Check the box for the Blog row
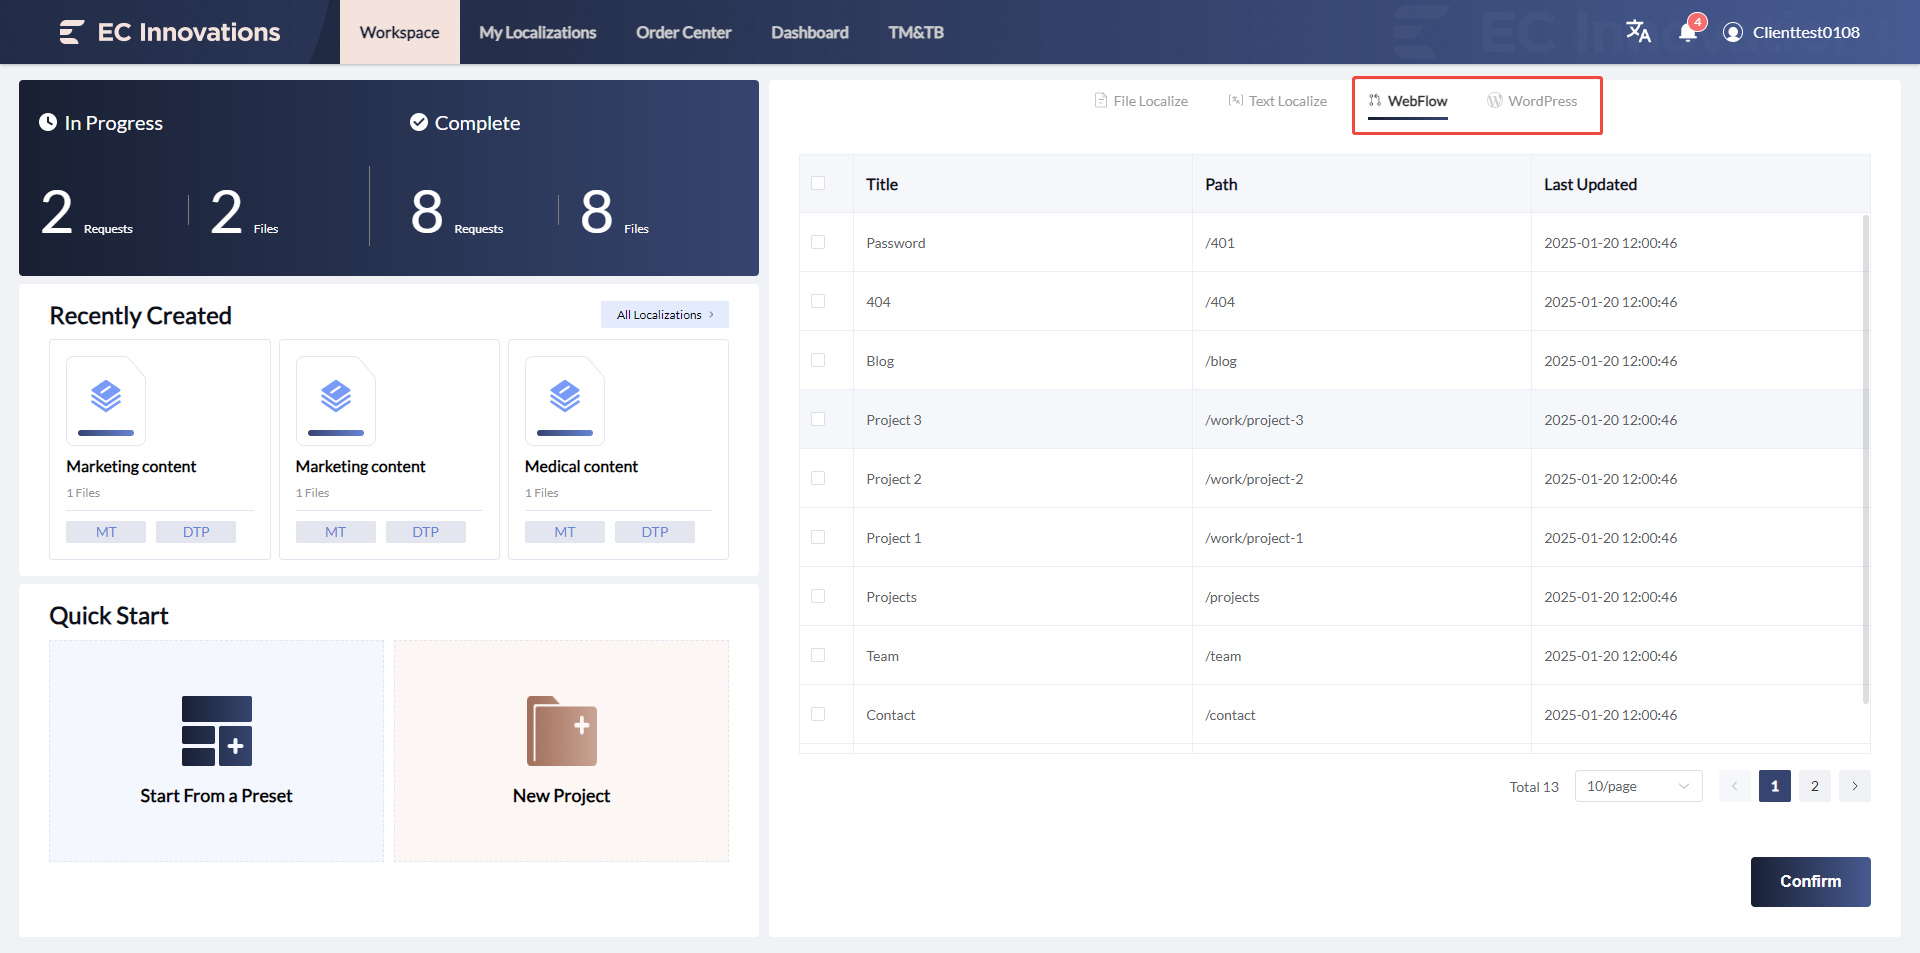Image resolution: width=1920 pixels, height=953 pixels. pos(818,361)
